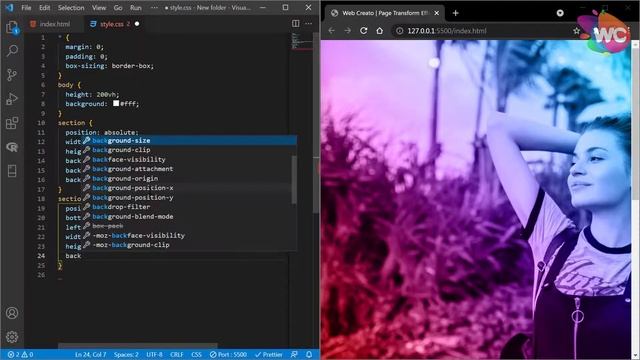Image resolution: width=640 pixels, height=360 pixels.
Task: Open the Go menu
Action: pyautogui.click(x=118, y=8)
